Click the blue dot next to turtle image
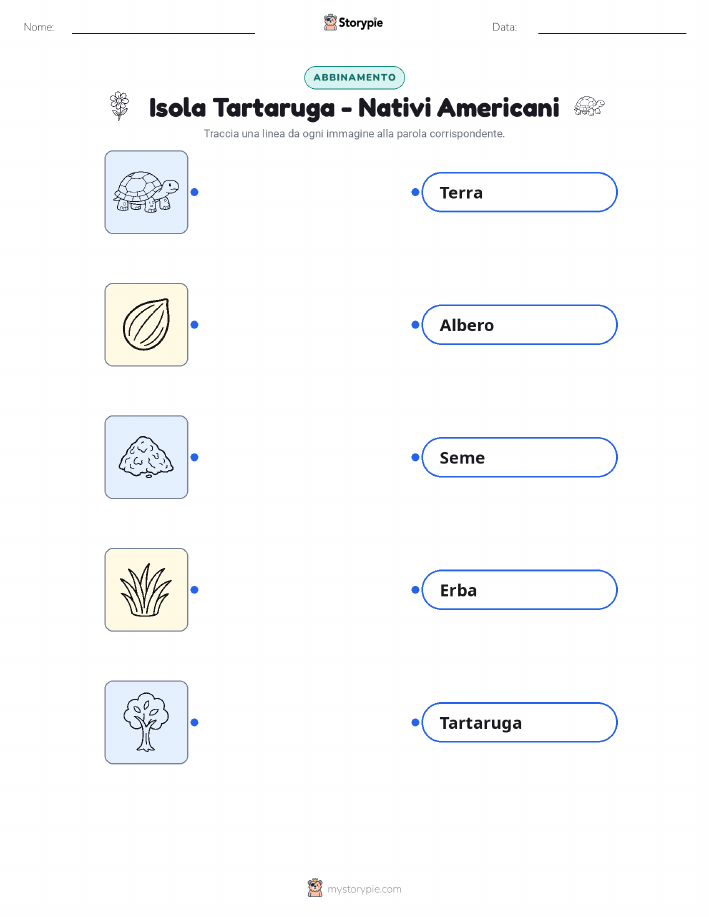709x917 pixels. coord(195,192)
